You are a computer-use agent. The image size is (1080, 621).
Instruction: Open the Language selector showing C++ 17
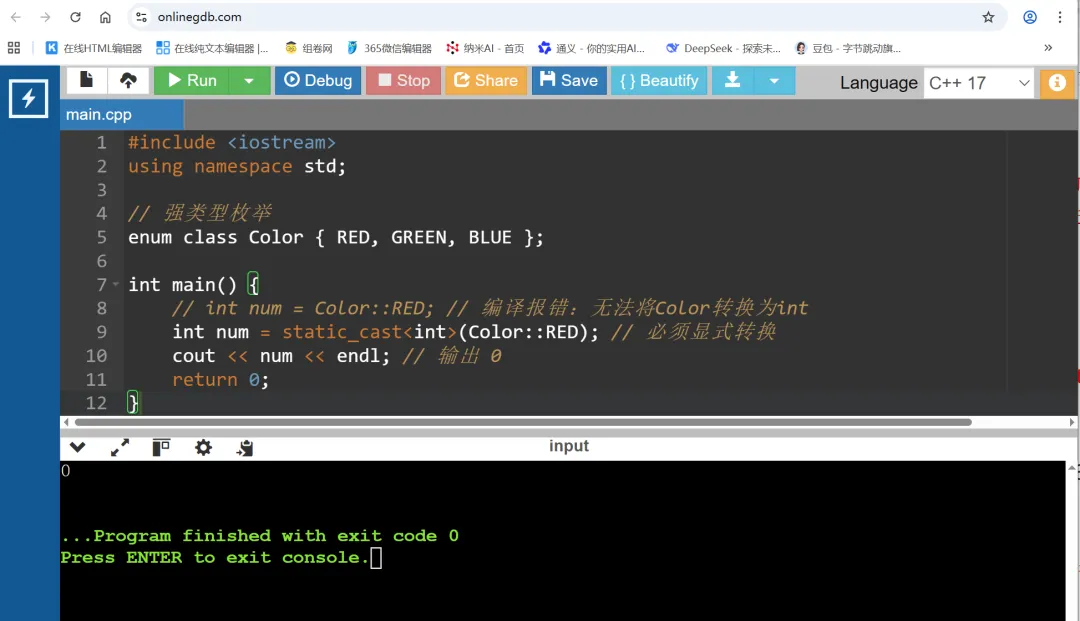tap(978, 83)
